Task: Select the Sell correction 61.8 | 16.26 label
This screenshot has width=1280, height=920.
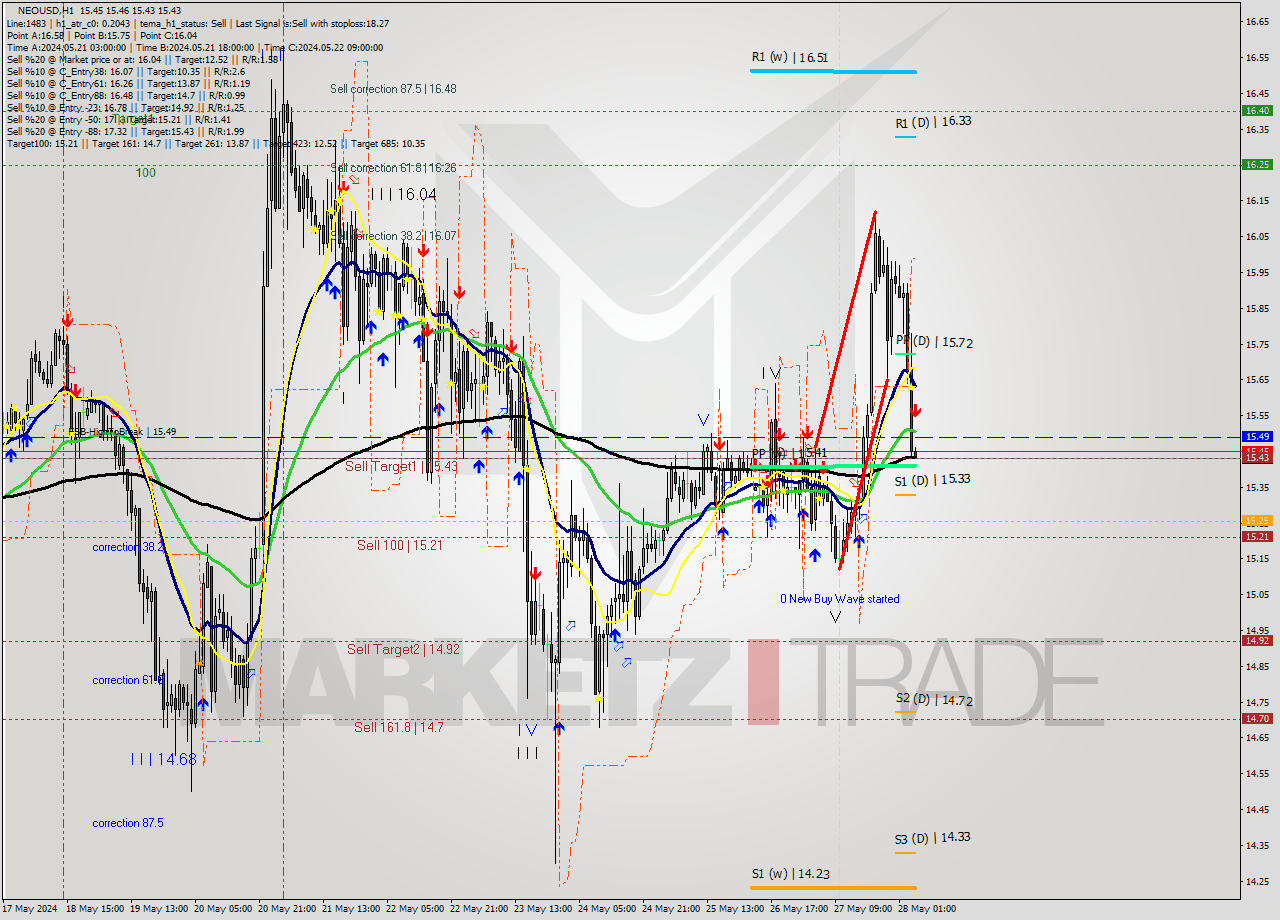Action: [393, 168]
